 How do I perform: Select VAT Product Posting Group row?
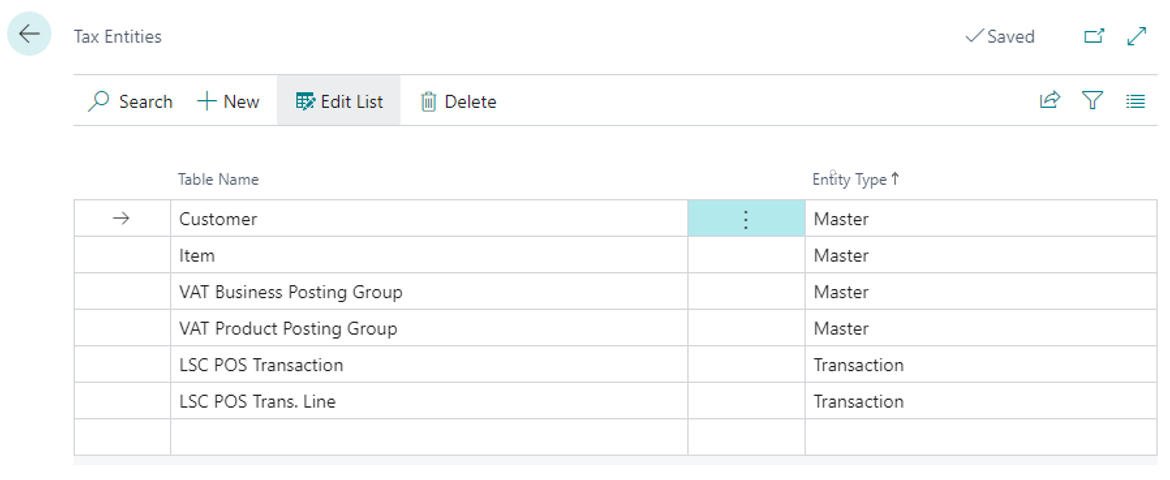click(287, 329)
